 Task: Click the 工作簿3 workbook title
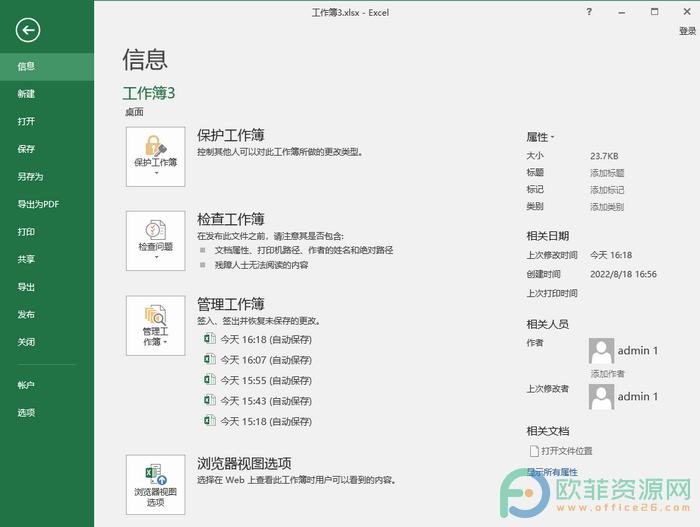149,93
